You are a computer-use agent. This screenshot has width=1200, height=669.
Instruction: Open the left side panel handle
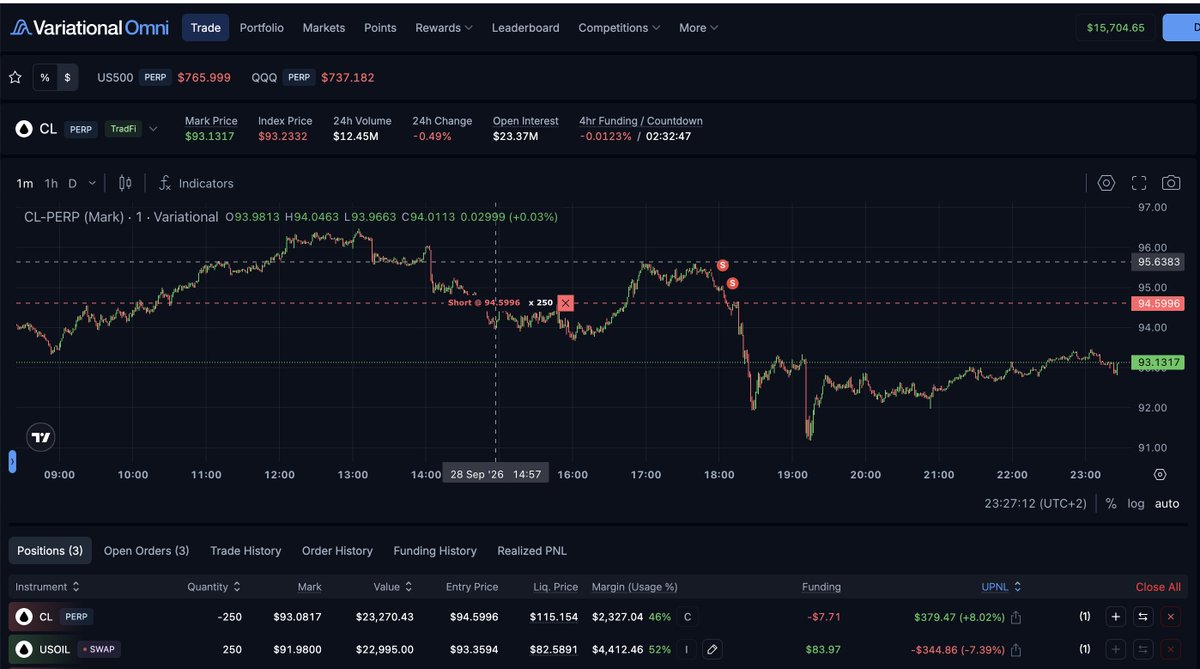pos(12,461)
